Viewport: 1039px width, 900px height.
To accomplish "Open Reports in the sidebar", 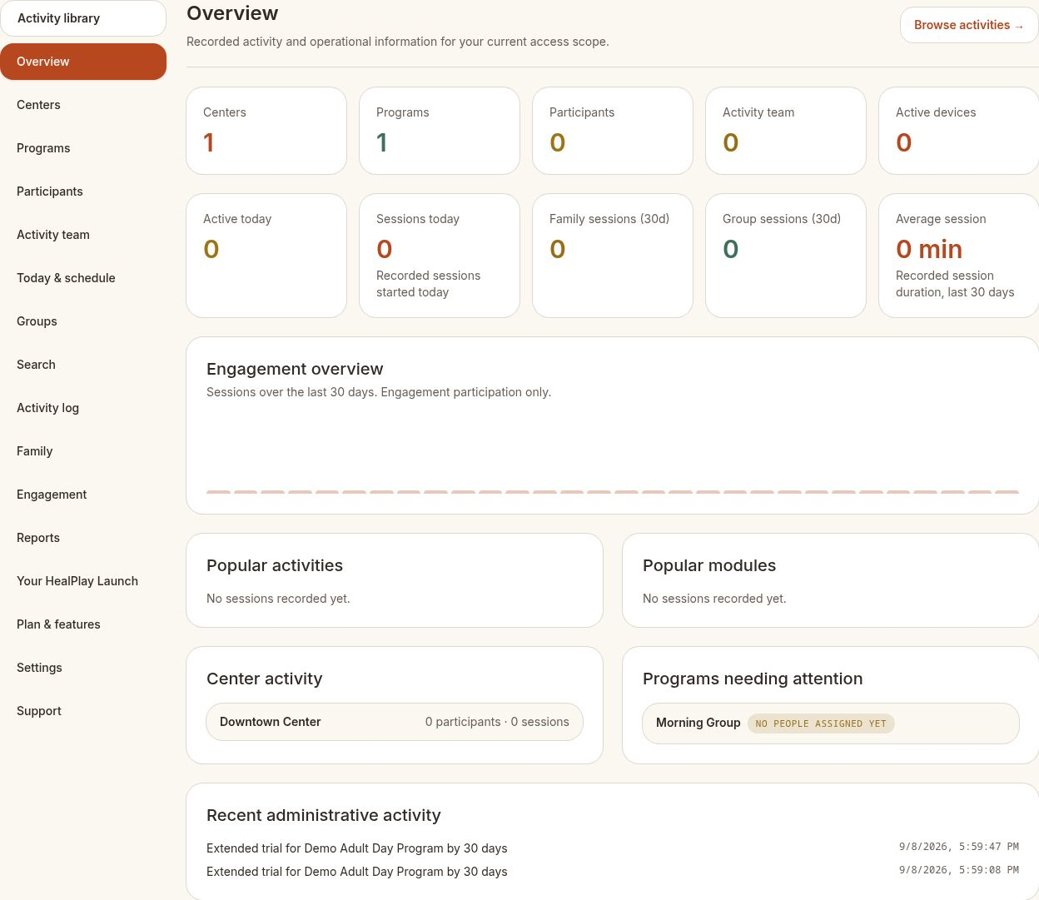I will coord(83,537).
